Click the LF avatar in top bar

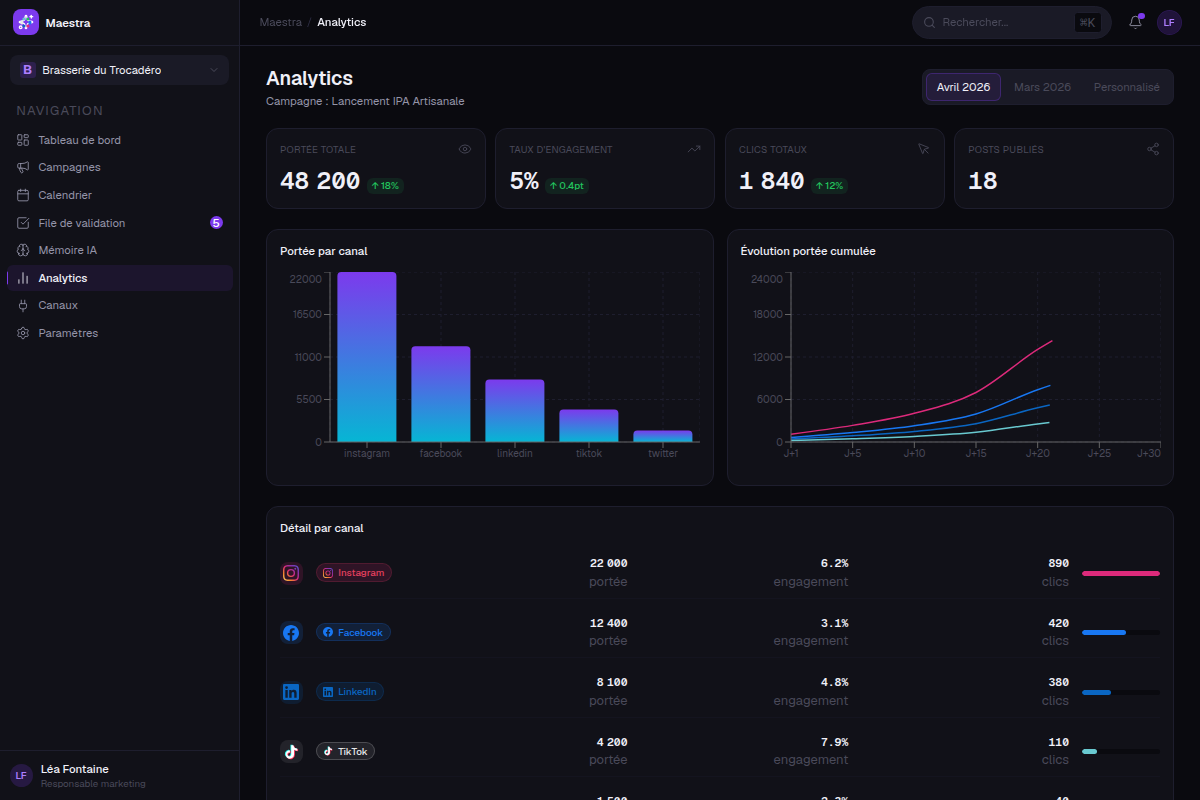pyautogui.click(x=1169, y=22)
